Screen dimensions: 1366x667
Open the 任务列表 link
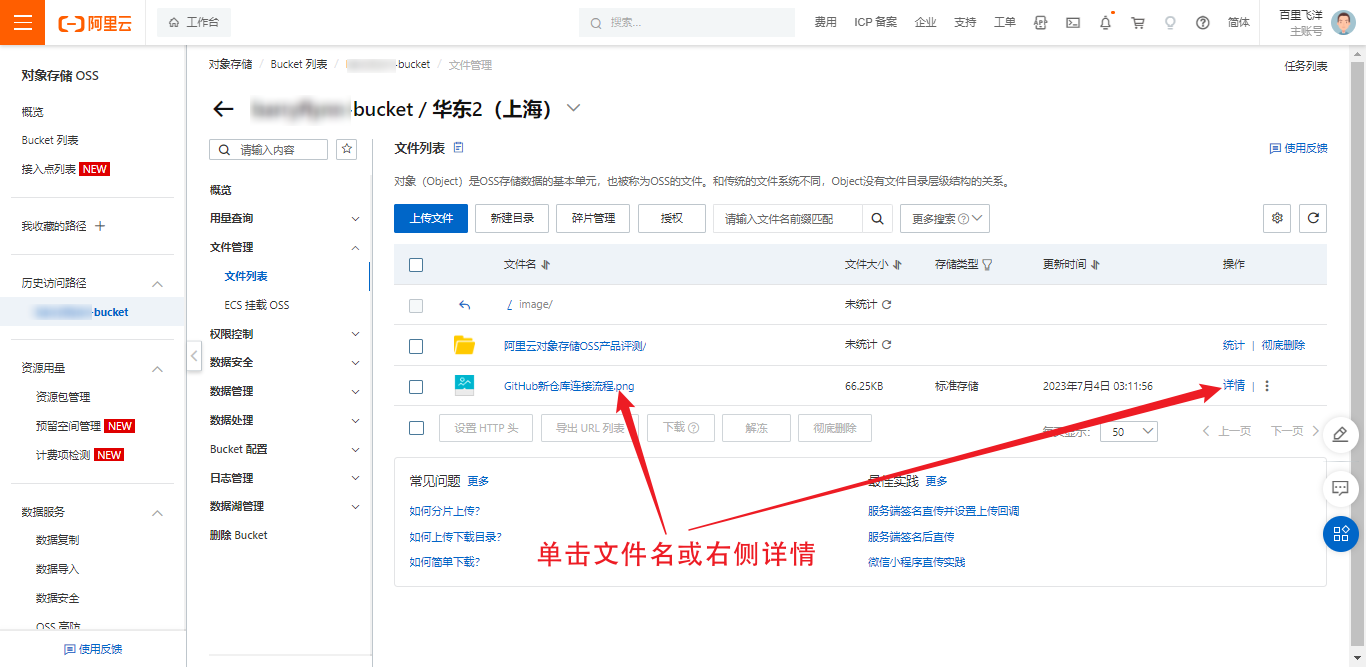coord(1306,66)
